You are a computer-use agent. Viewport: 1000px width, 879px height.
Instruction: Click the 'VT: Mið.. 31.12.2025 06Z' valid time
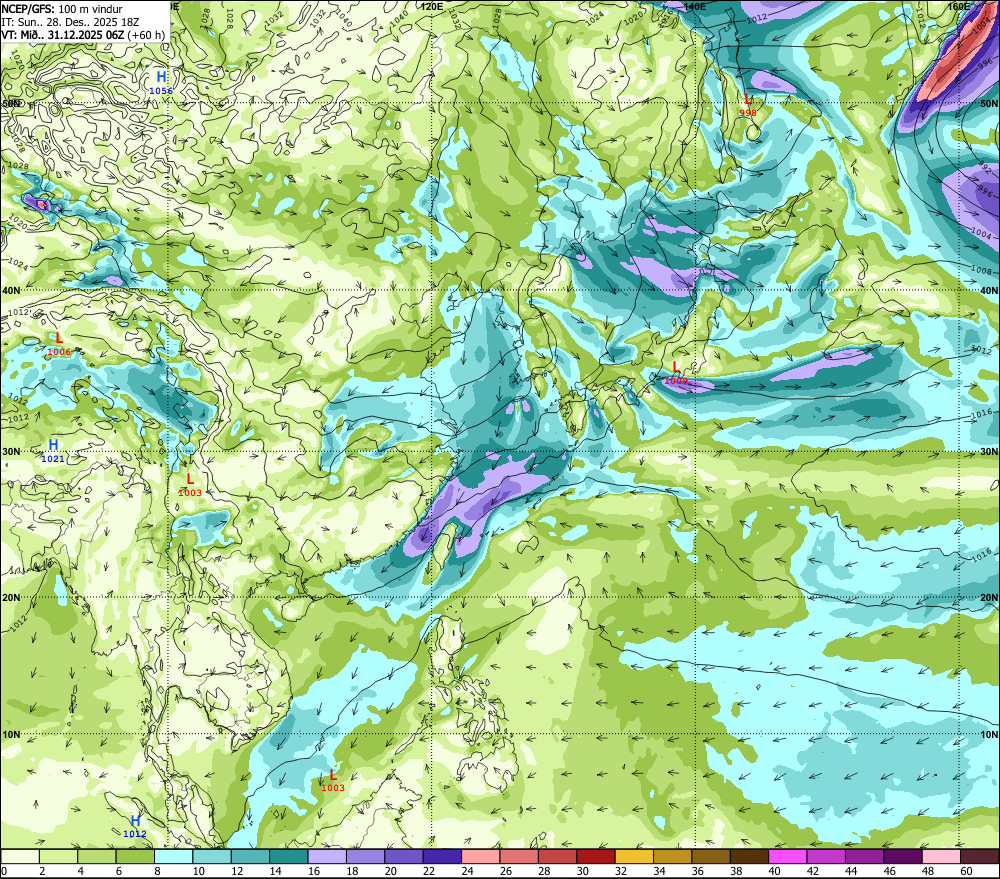pyautogui.click(x=62, y=34)
